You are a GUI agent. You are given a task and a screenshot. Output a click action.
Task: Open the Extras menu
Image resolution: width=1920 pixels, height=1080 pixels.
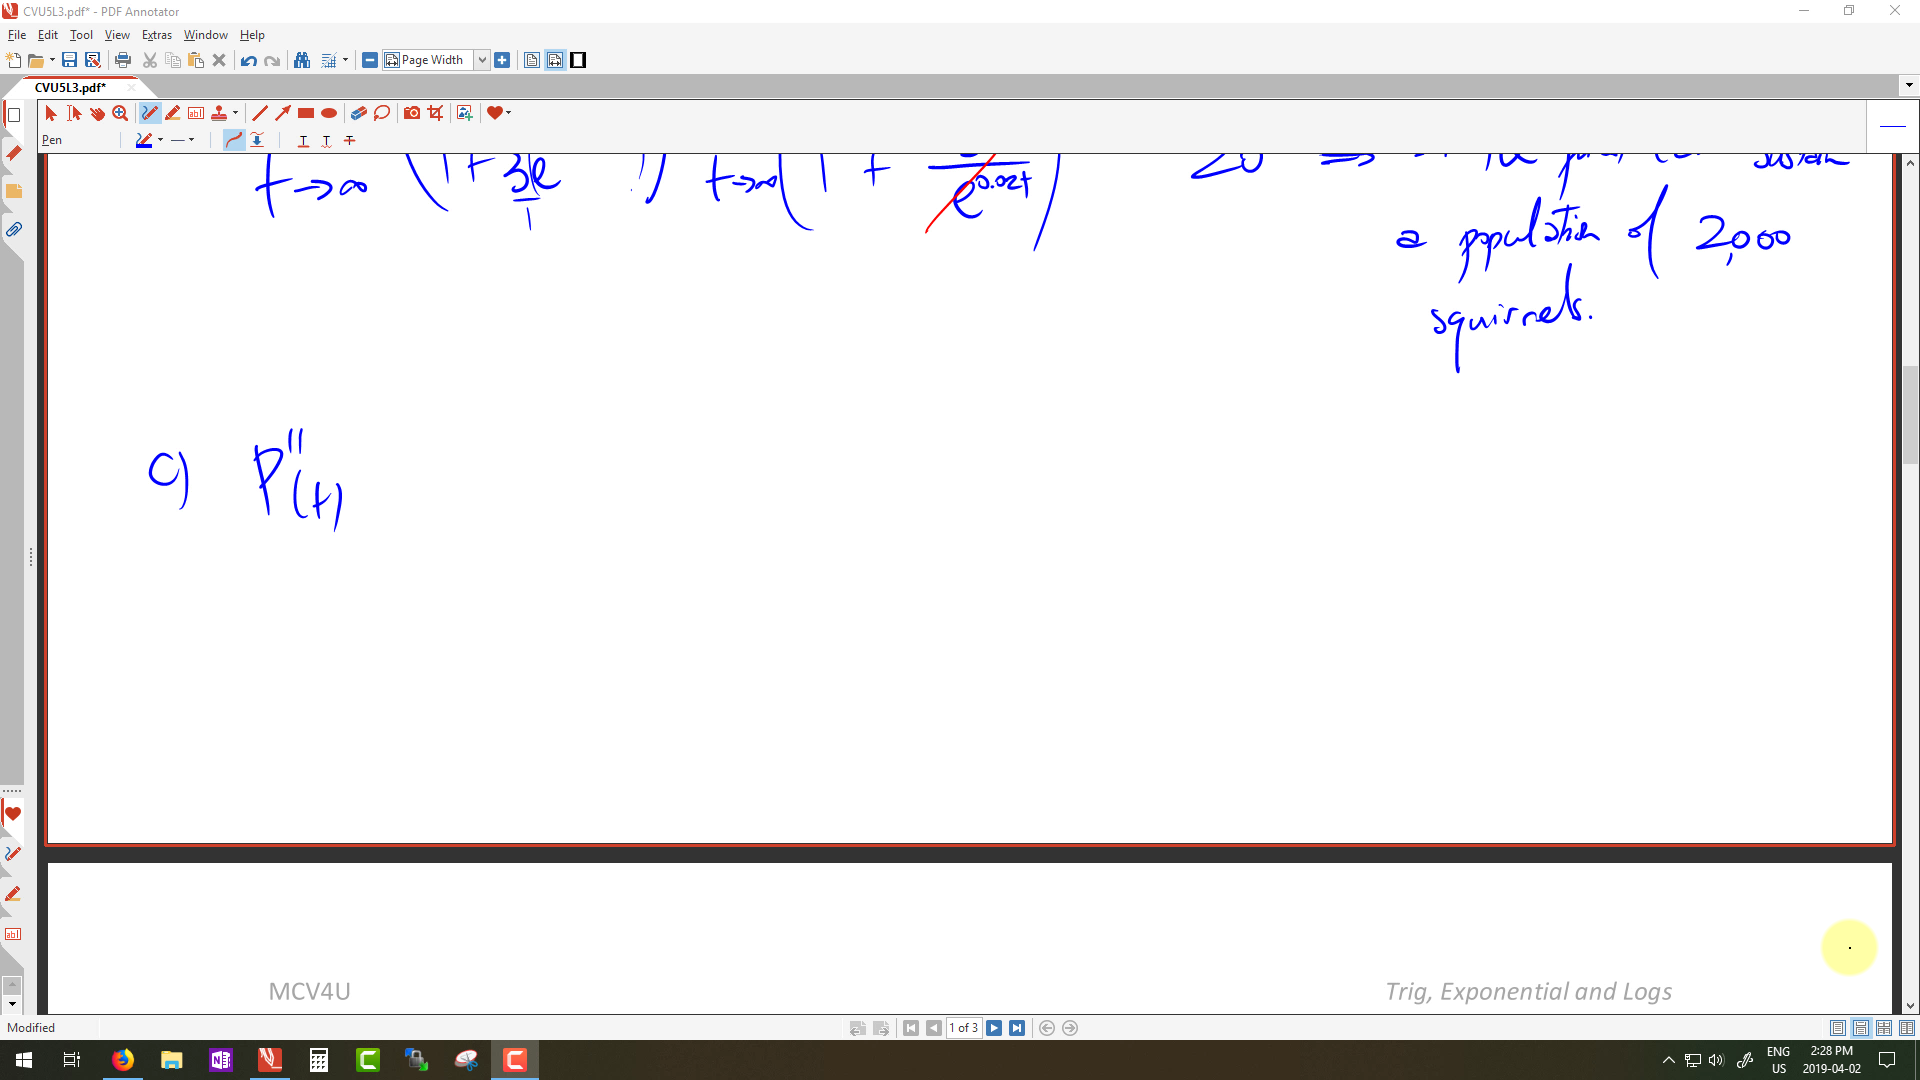pyautogui.click(x=156, y=35)
